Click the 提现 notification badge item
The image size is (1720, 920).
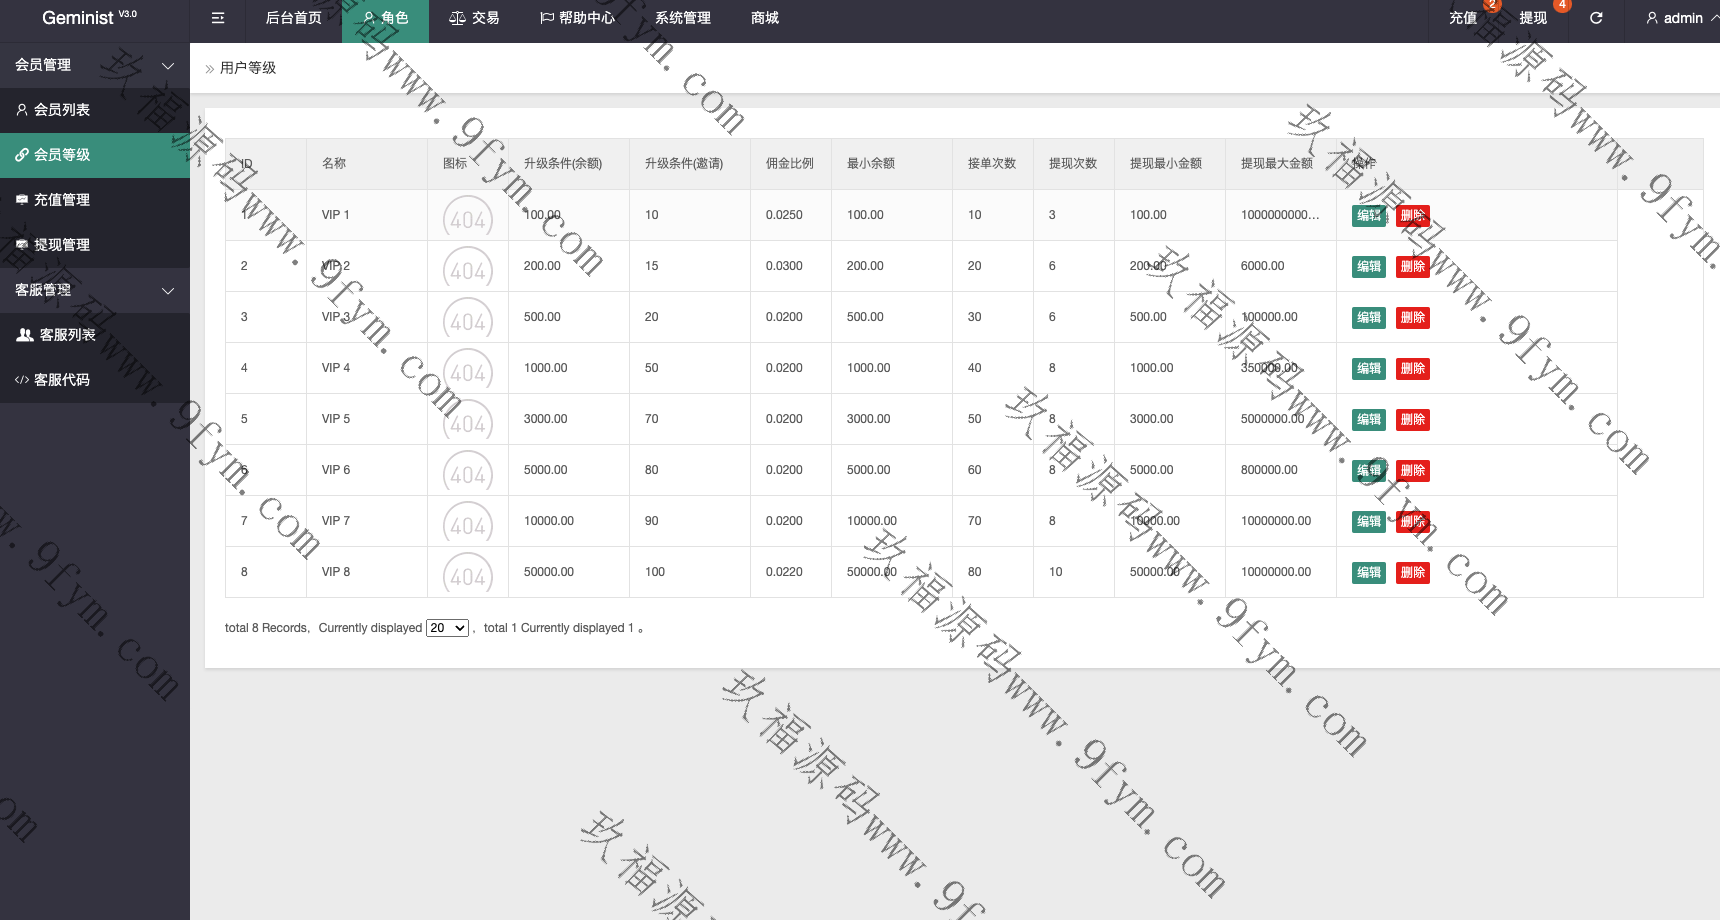[1533, 18]
